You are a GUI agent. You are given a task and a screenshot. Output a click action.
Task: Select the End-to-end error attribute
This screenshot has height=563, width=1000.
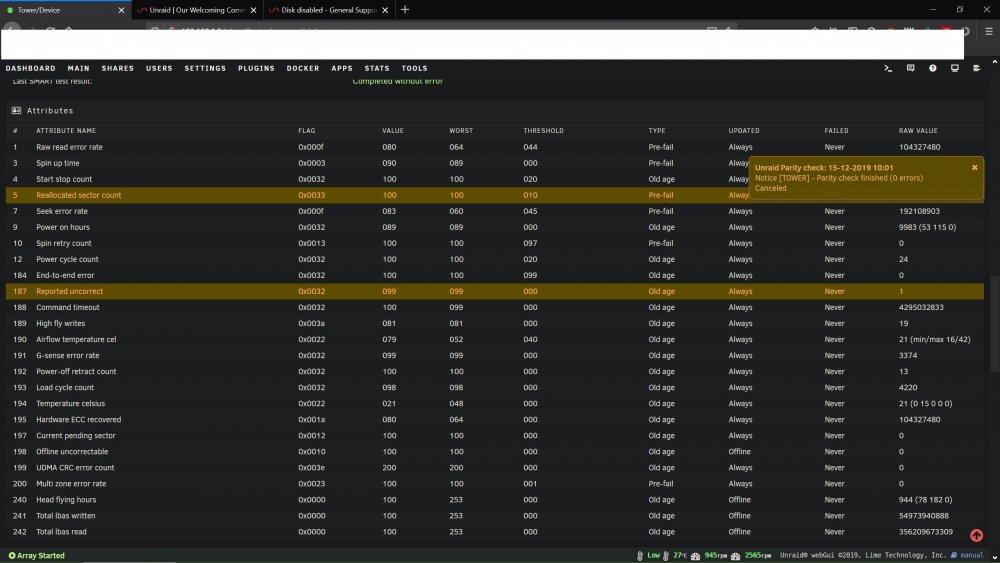pos(65,275)
